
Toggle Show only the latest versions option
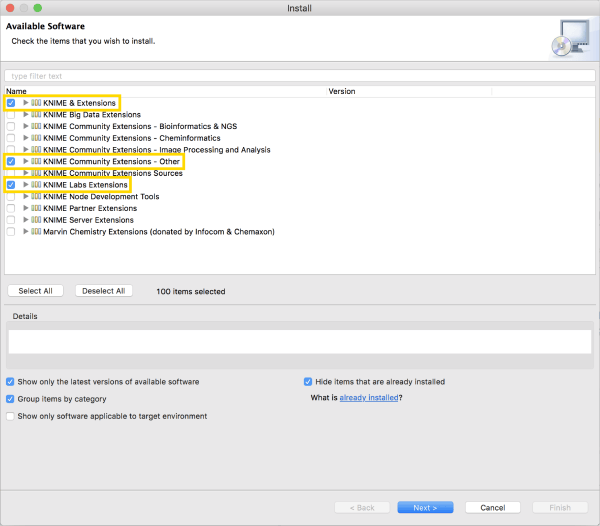[x=10, y=382]
